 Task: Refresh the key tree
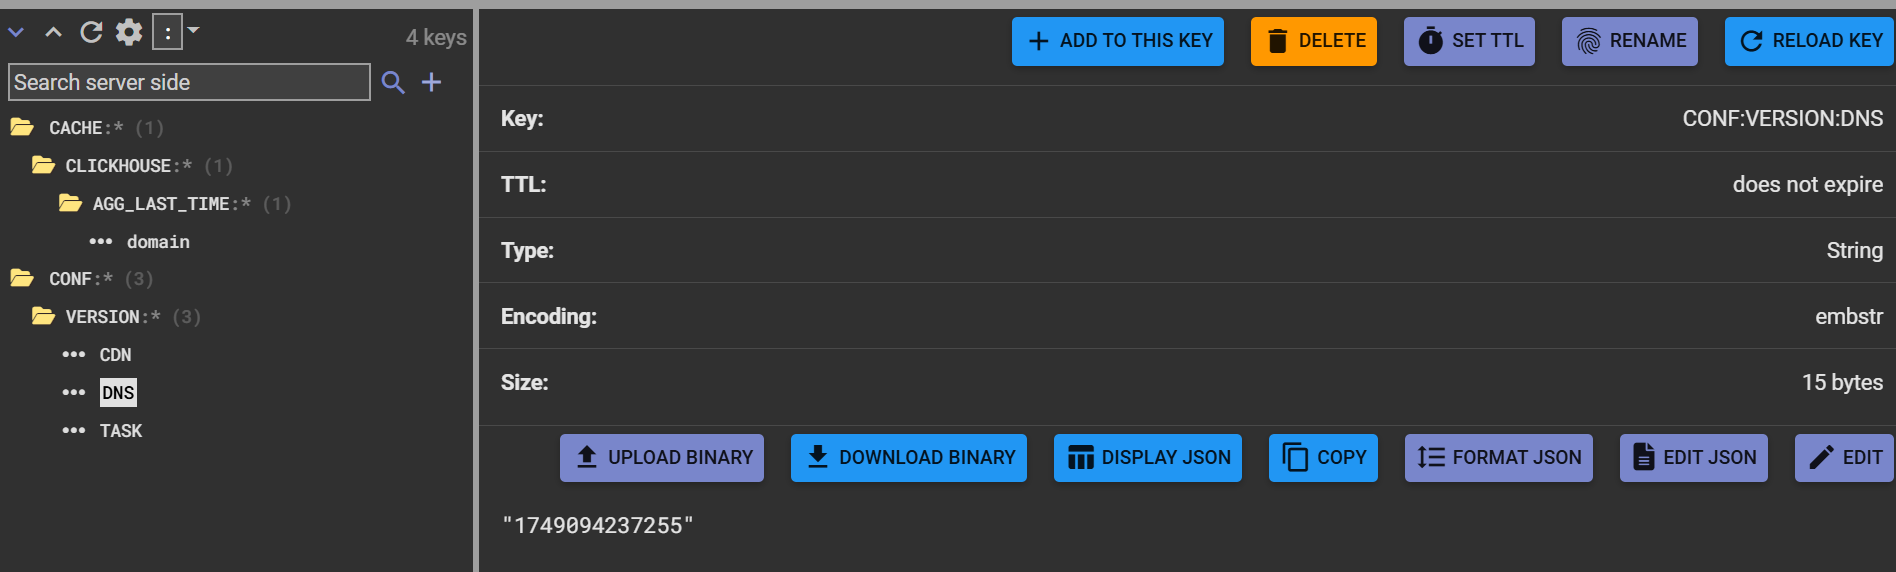tap(91, 33)
